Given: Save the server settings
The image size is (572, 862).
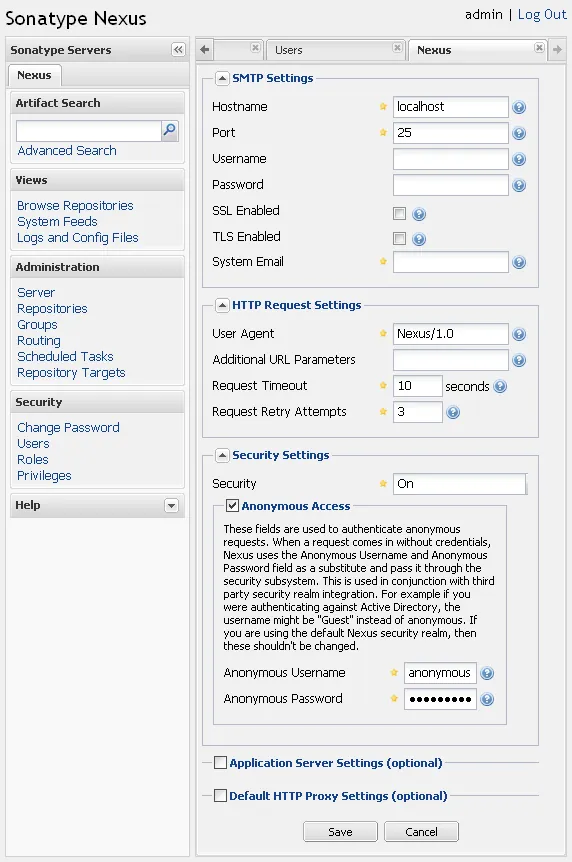Looking at the screenshot, I should (340, 832).
